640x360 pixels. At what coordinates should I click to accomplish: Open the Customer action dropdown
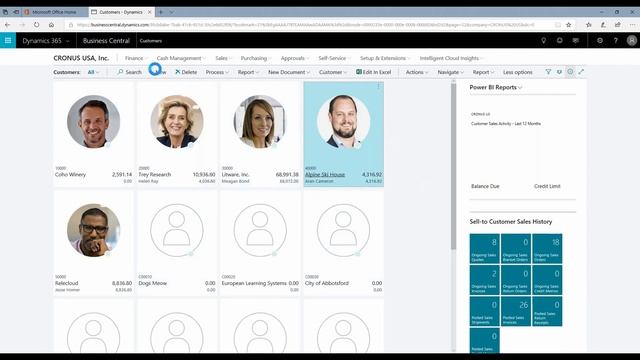pyautogui.click(x=333, y=72)
